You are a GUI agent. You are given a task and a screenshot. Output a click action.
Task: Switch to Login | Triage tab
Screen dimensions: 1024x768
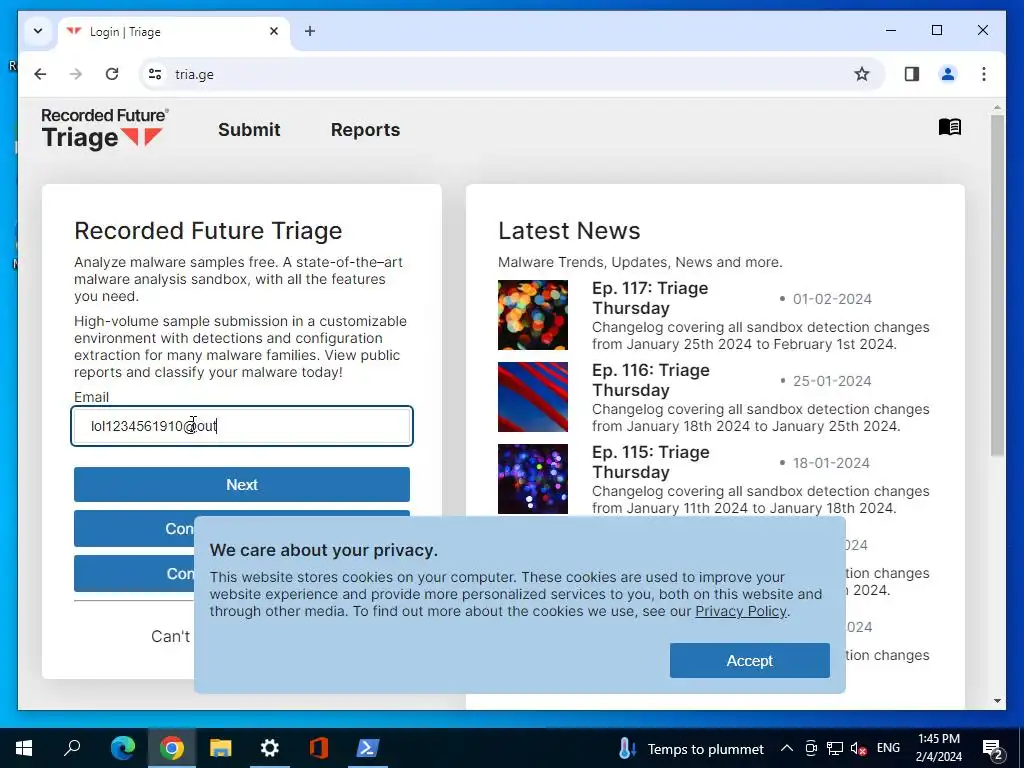(x=174, y=31)
